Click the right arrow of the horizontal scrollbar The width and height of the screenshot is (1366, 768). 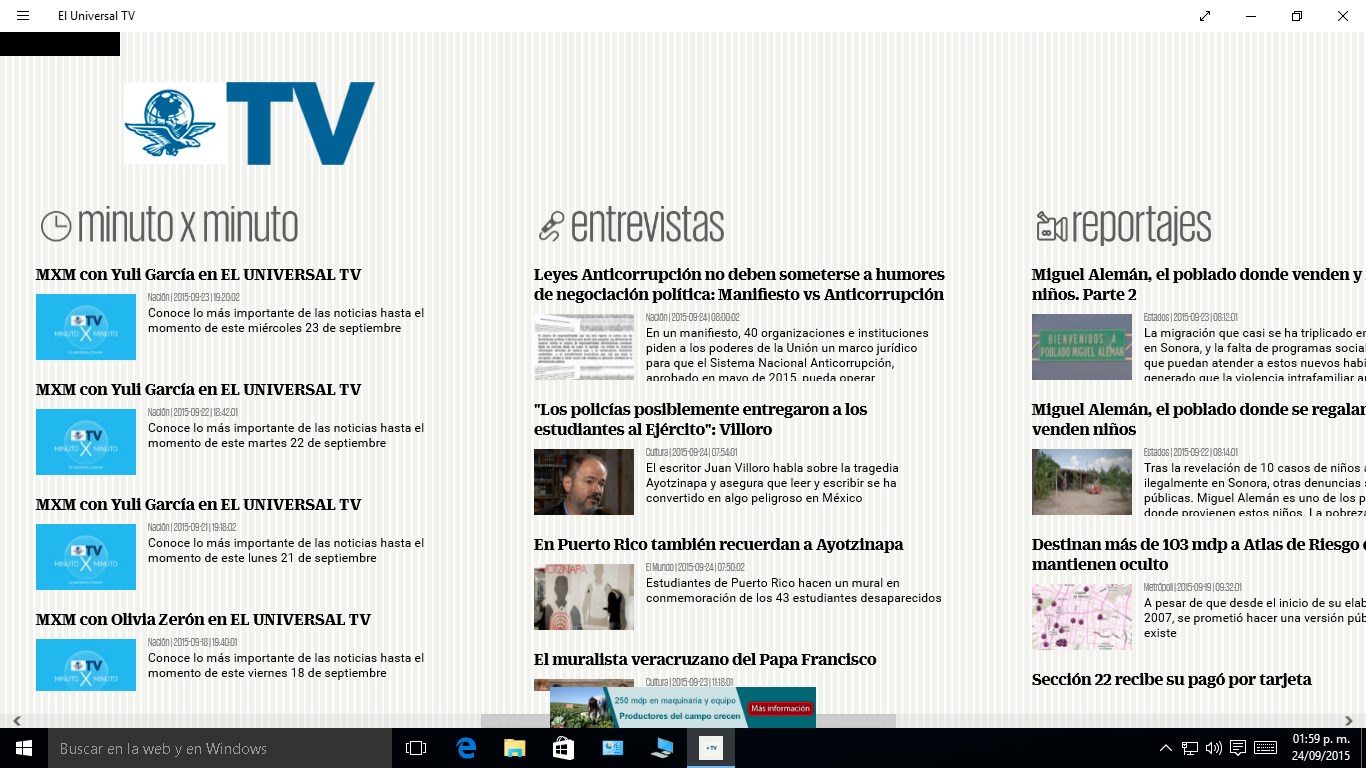point(1349,720)
